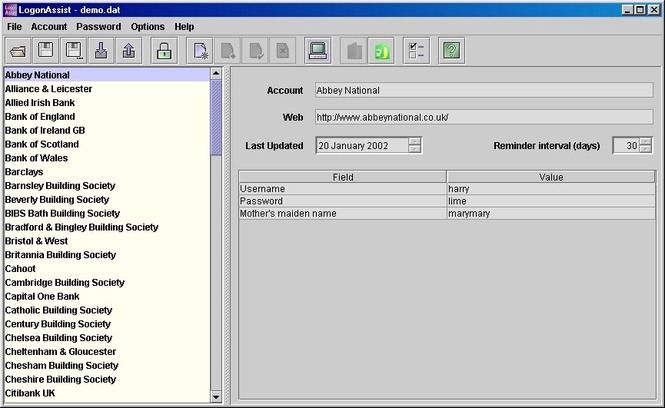Screen dimensions: 665x408
Task: Increase the Last Updated date spinner
Action: coord(415,142)
